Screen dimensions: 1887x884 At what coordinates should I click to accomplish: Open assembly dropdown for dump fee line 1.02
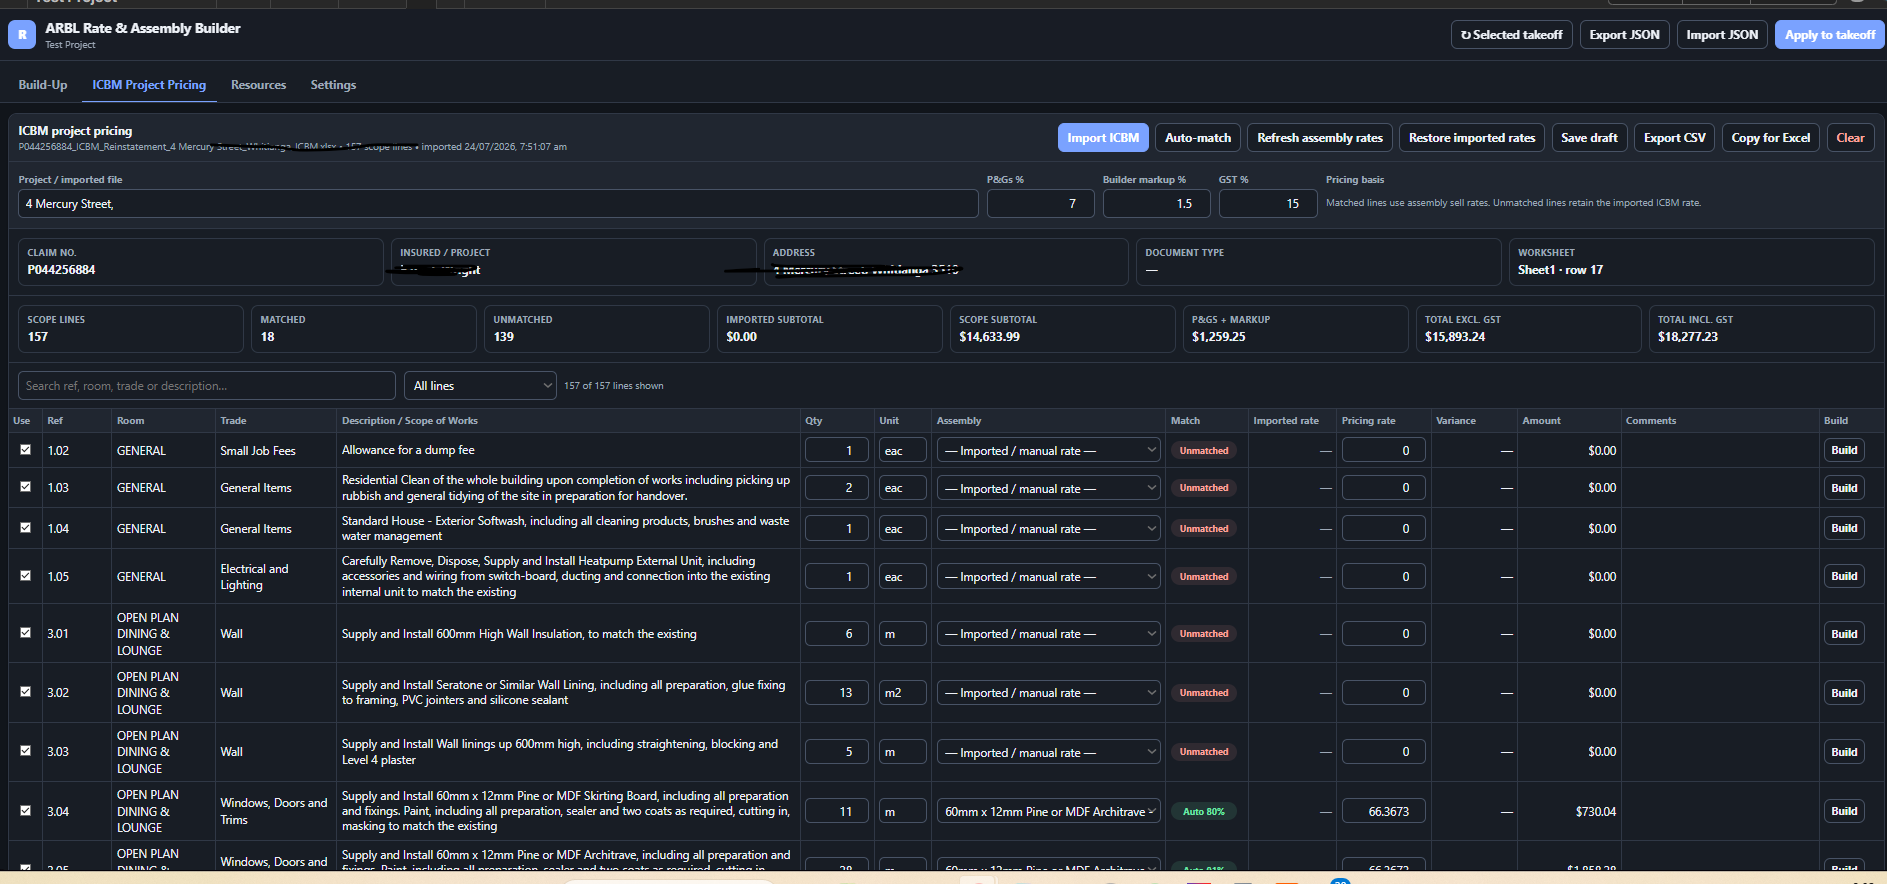[x=1048, y=451]
